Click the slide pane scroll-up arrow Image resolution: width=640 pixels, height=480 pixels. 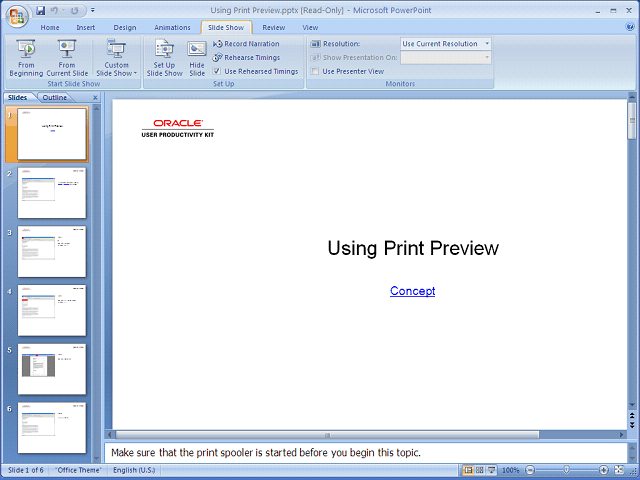96,109
